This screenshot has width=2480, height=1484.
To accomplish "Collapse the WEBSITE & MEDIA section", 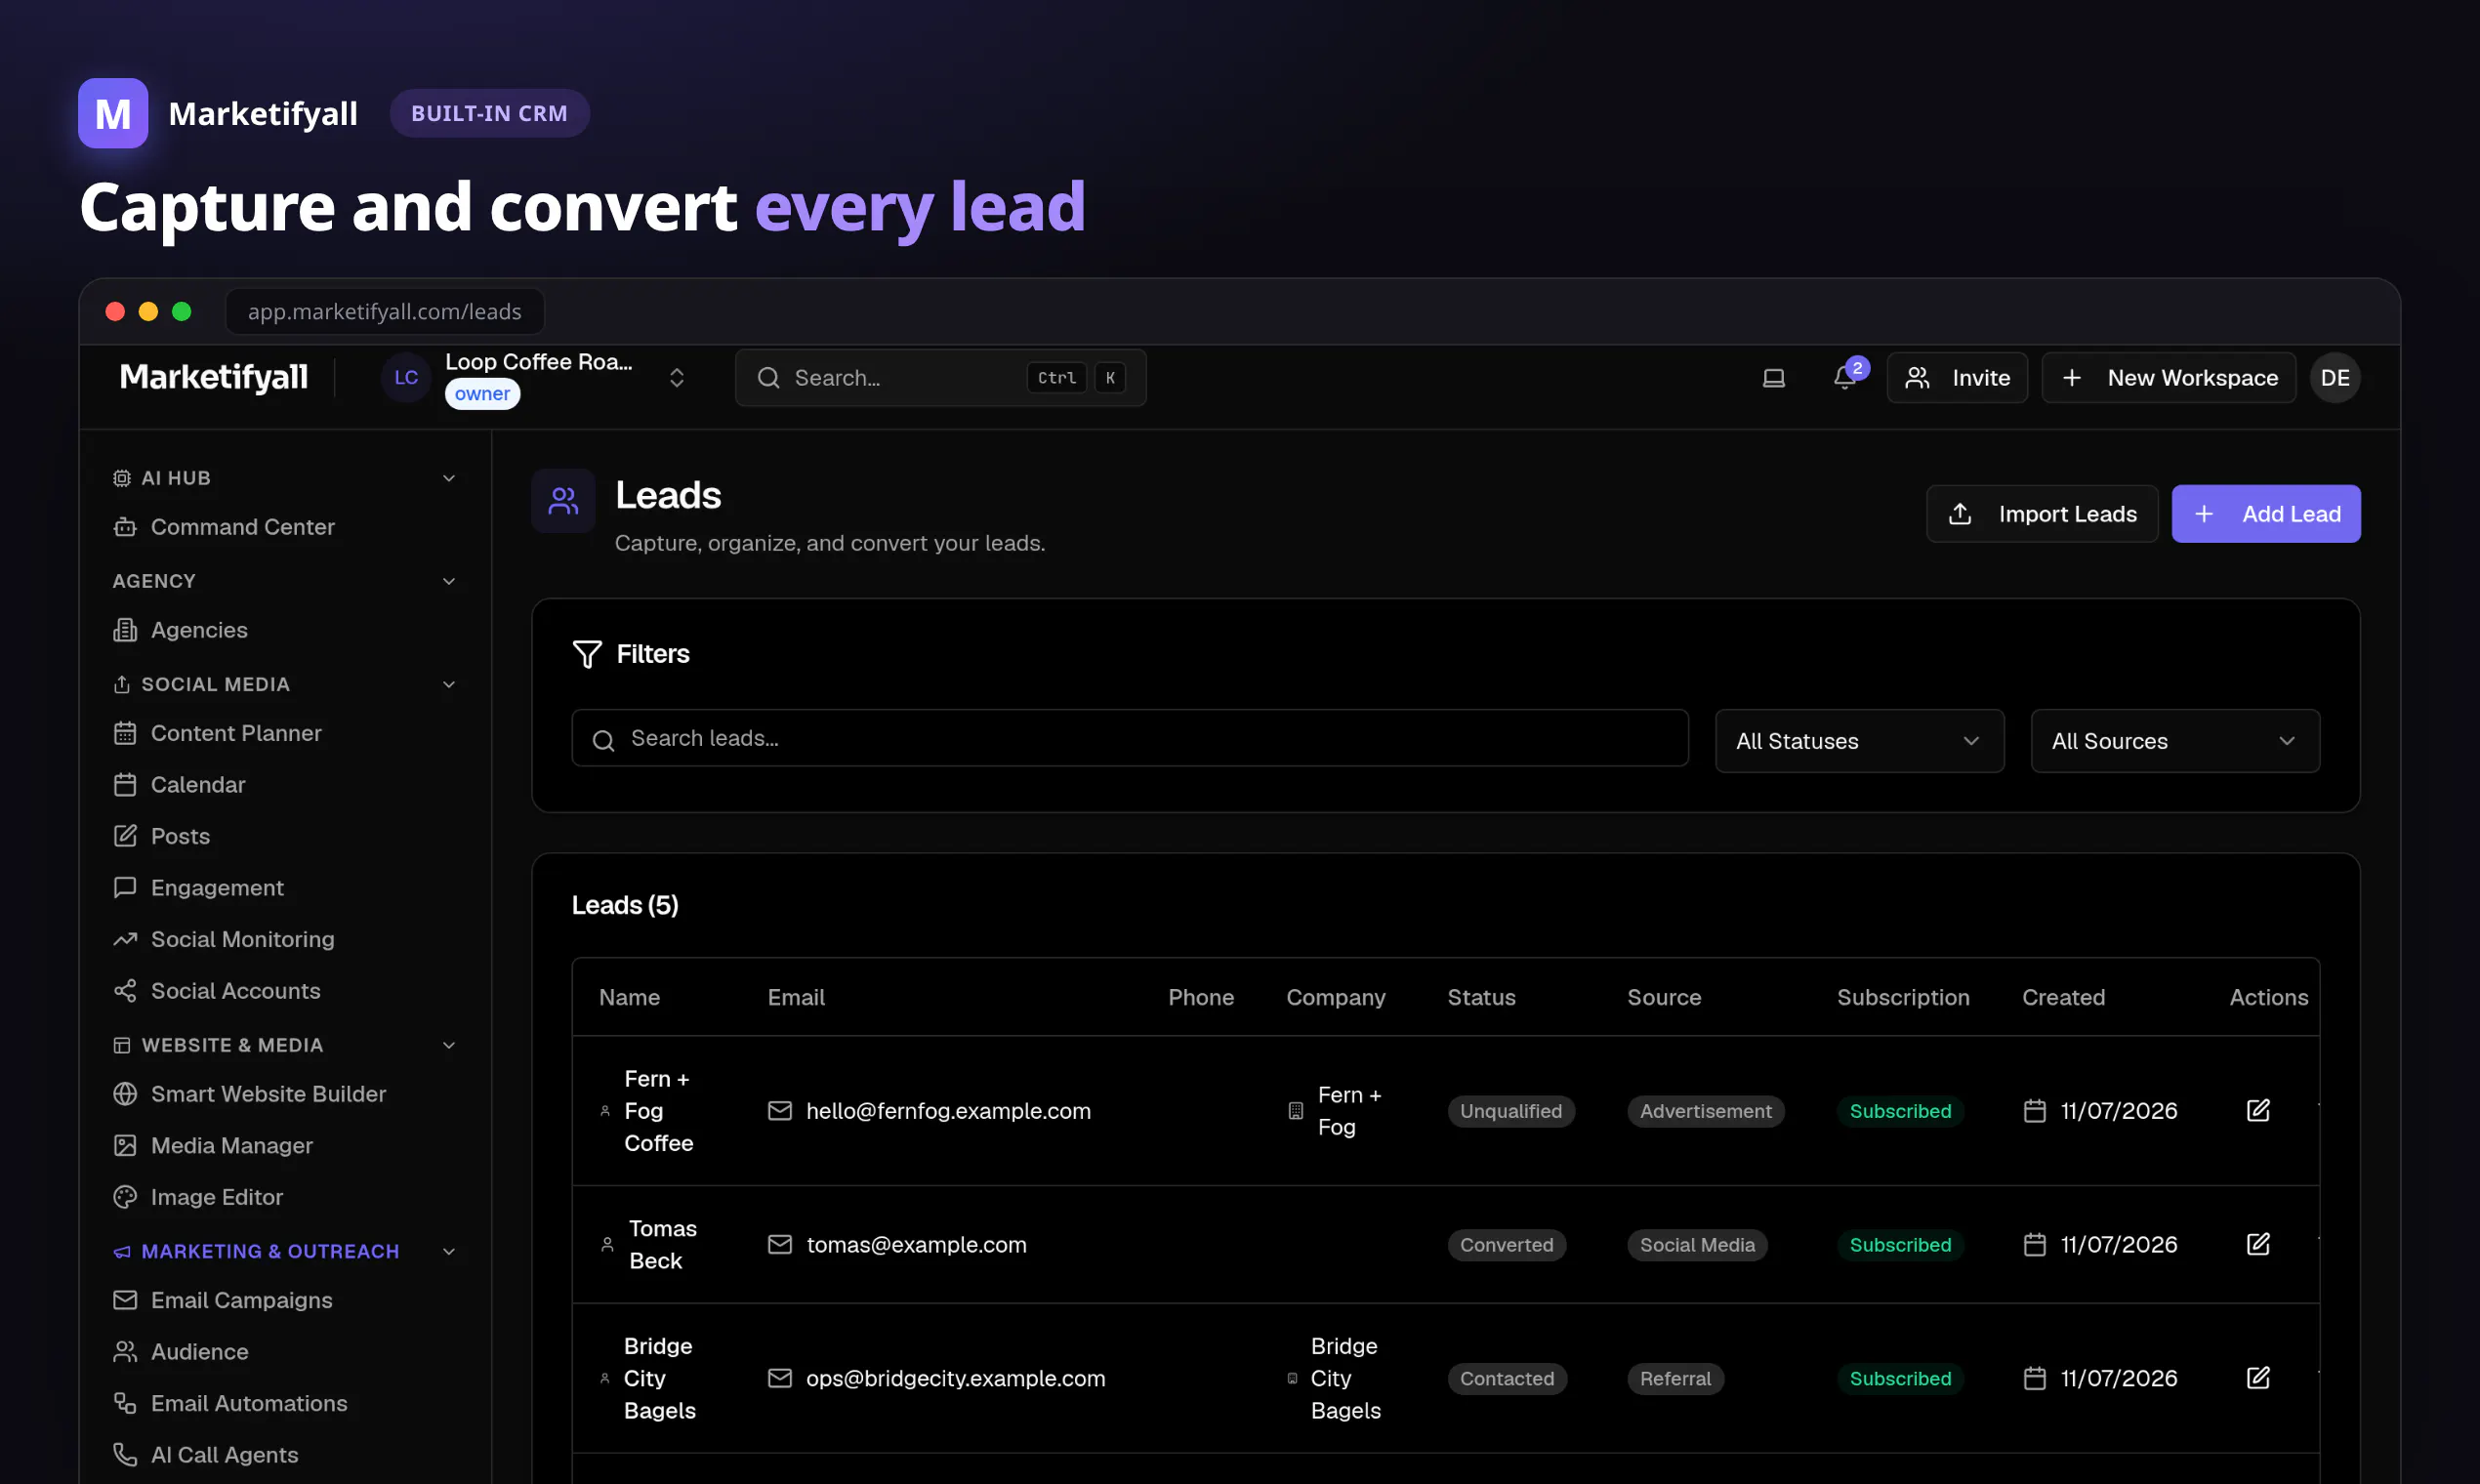I will click(449, 1045).
